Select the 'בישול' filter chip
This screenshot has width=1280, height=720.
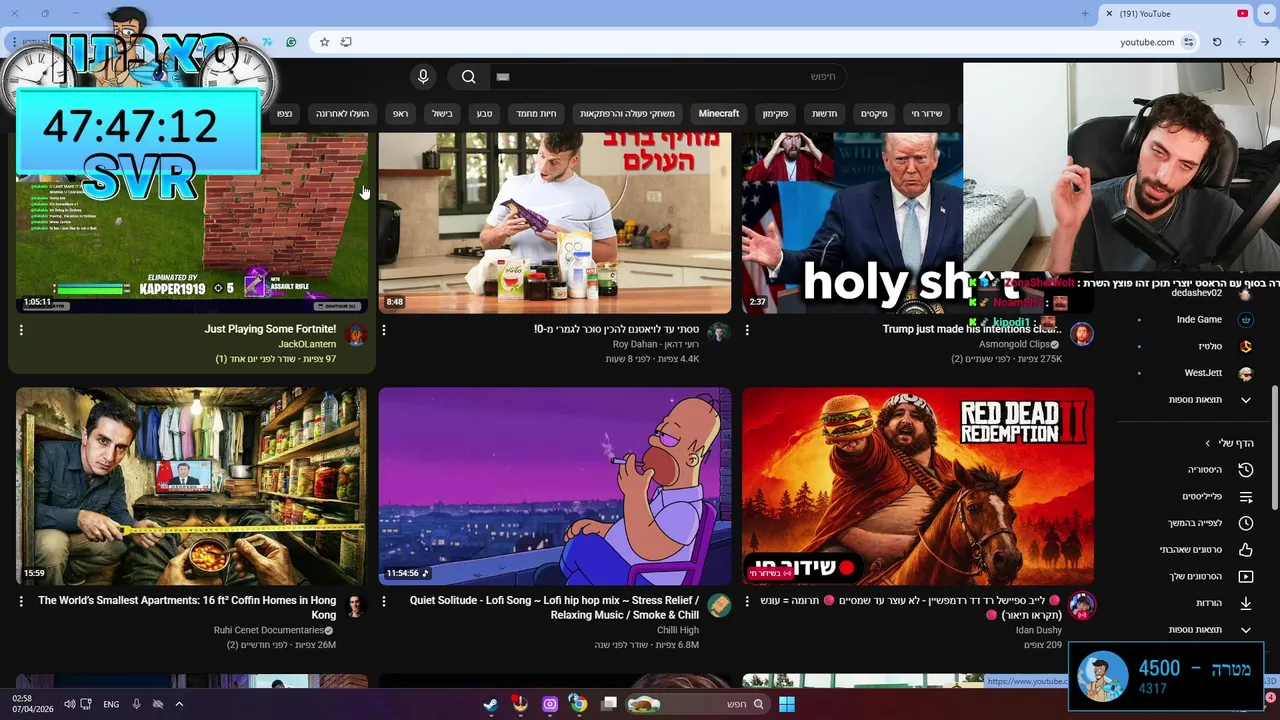click(443, 114)
